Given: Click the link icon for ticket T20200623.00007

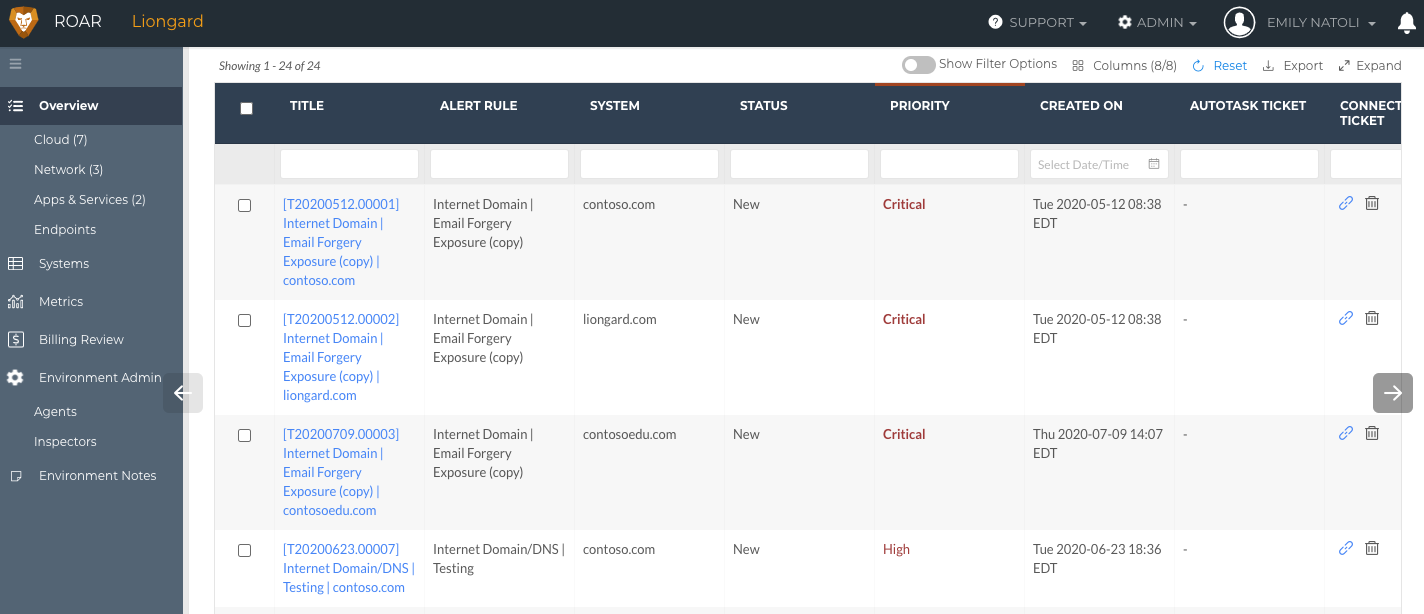Looking at the screenshot, I should click(x=1345, y=548).
